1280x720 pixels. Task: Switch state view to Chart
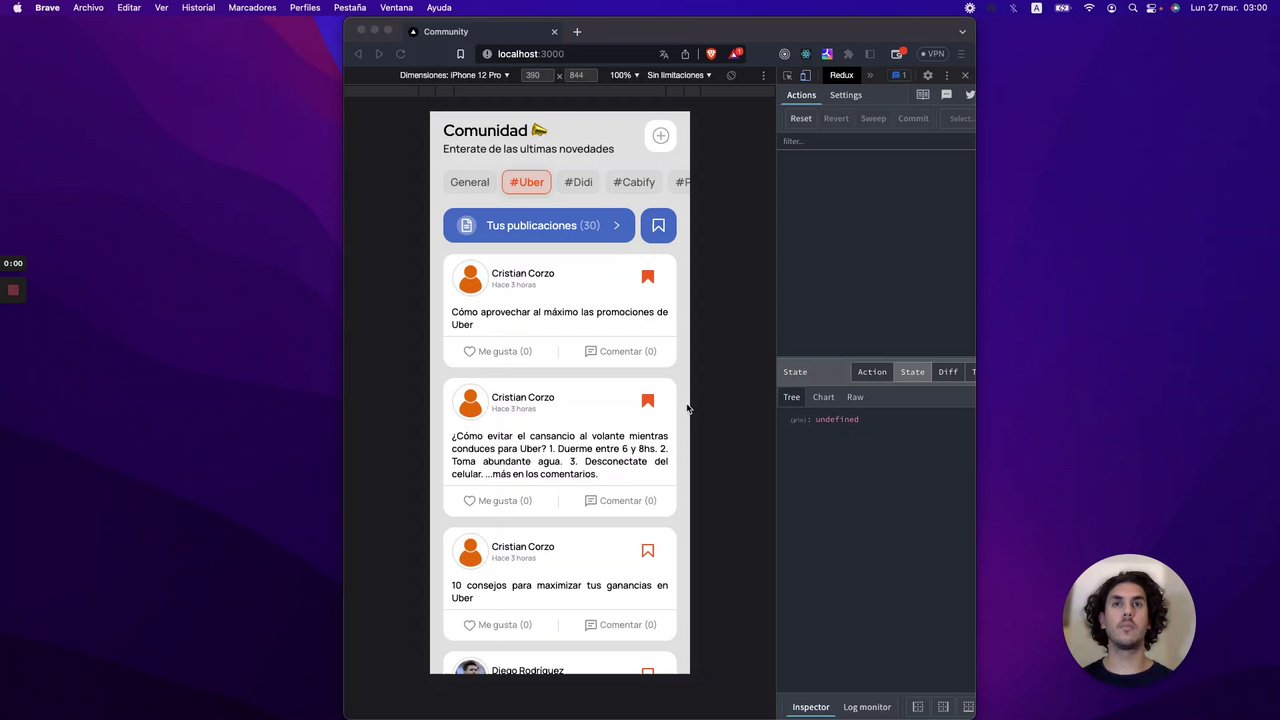coord(823,397)
